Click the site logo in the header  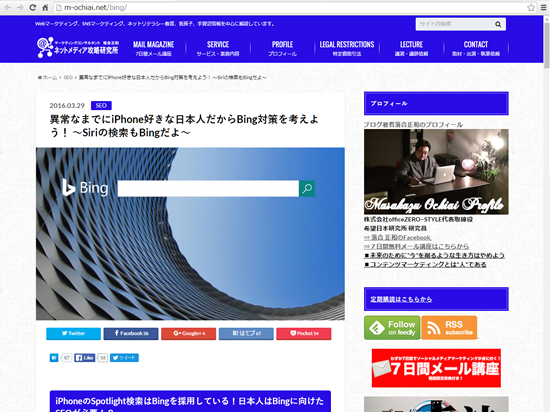(x=78, y=47)
